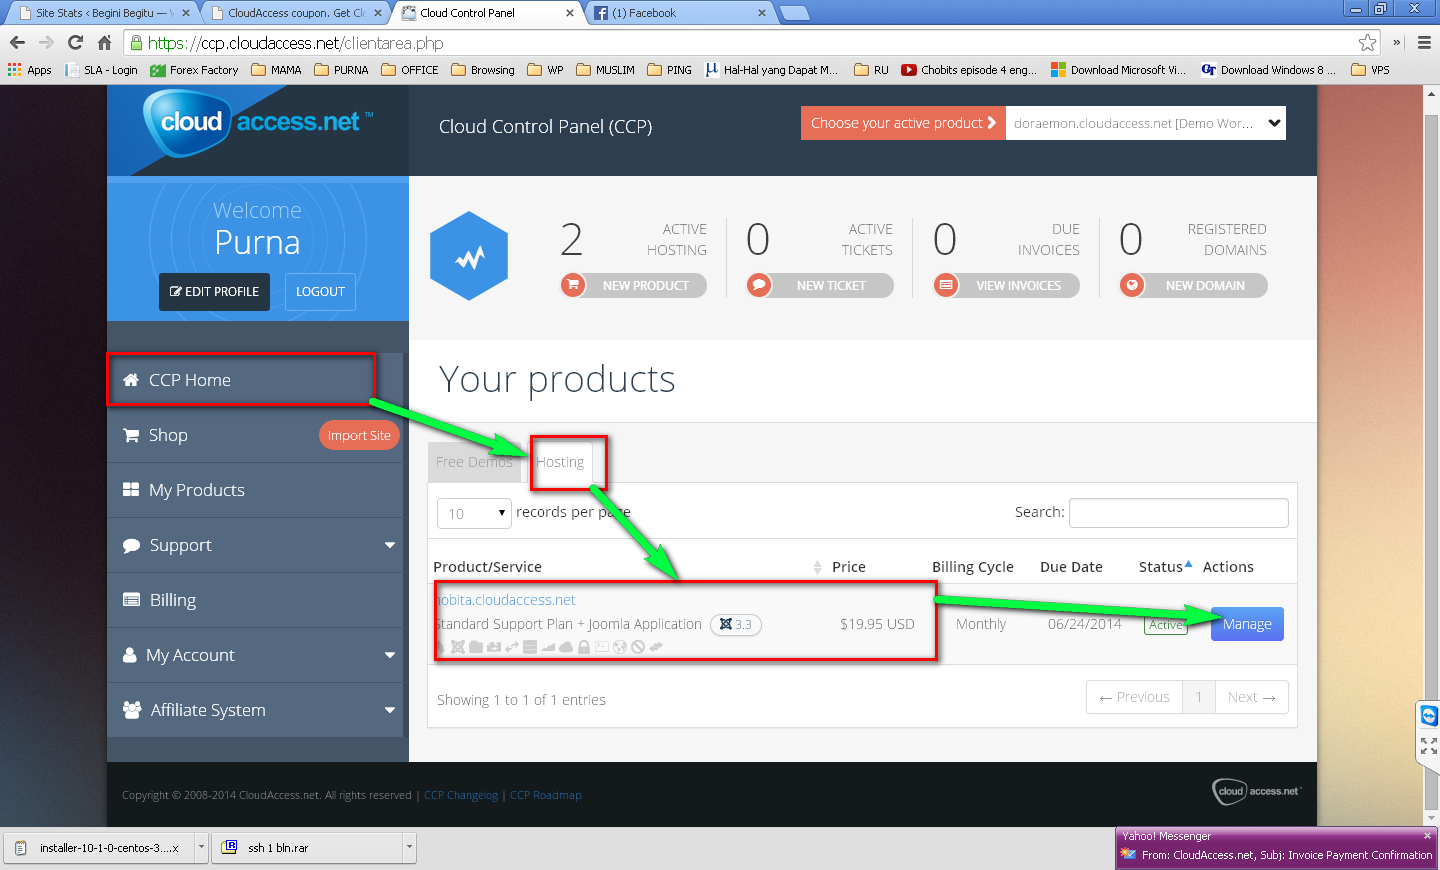Click the CloudAccess.net logo in header
The height and width of the screenshot is (870, 1440).
[x=258, y=123]
